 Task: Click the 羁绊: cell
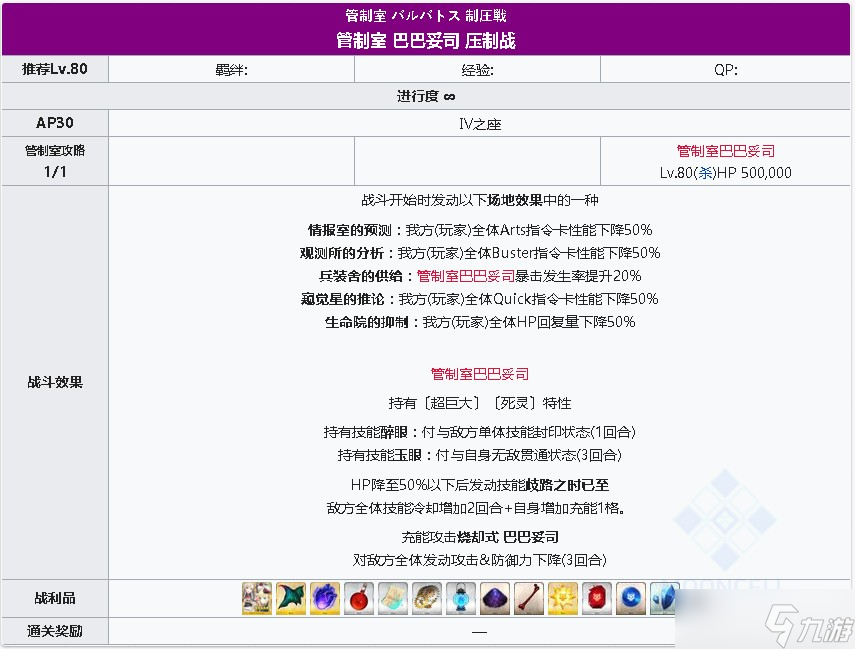232,69
